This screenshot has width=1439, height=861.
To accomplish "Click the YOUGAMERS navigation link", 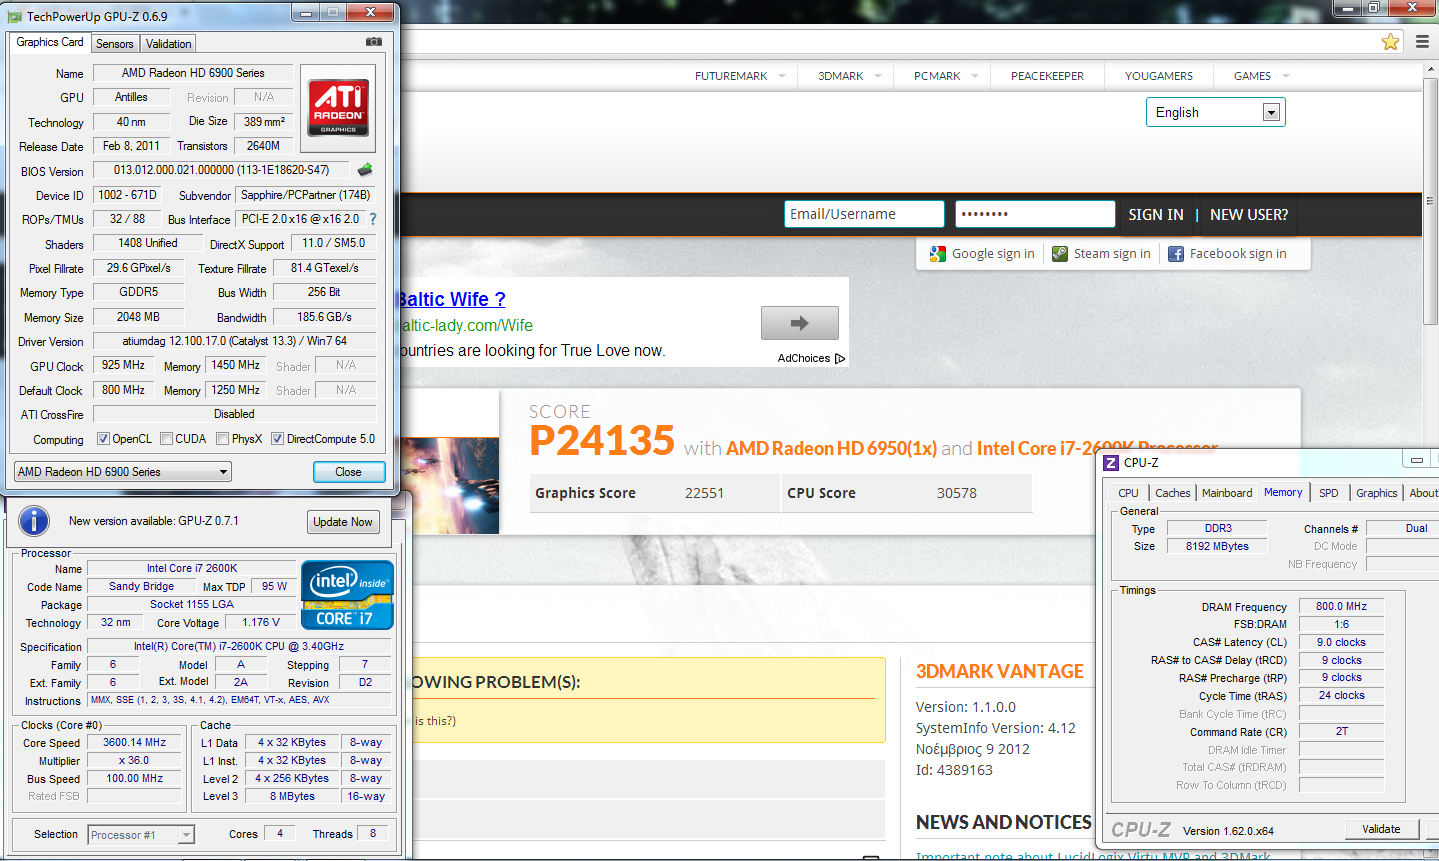I will [1159, 76].
